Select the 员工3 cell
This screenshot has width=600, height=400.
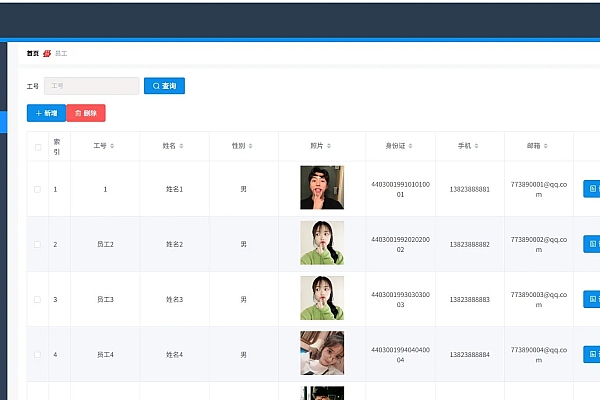point(105,299)
